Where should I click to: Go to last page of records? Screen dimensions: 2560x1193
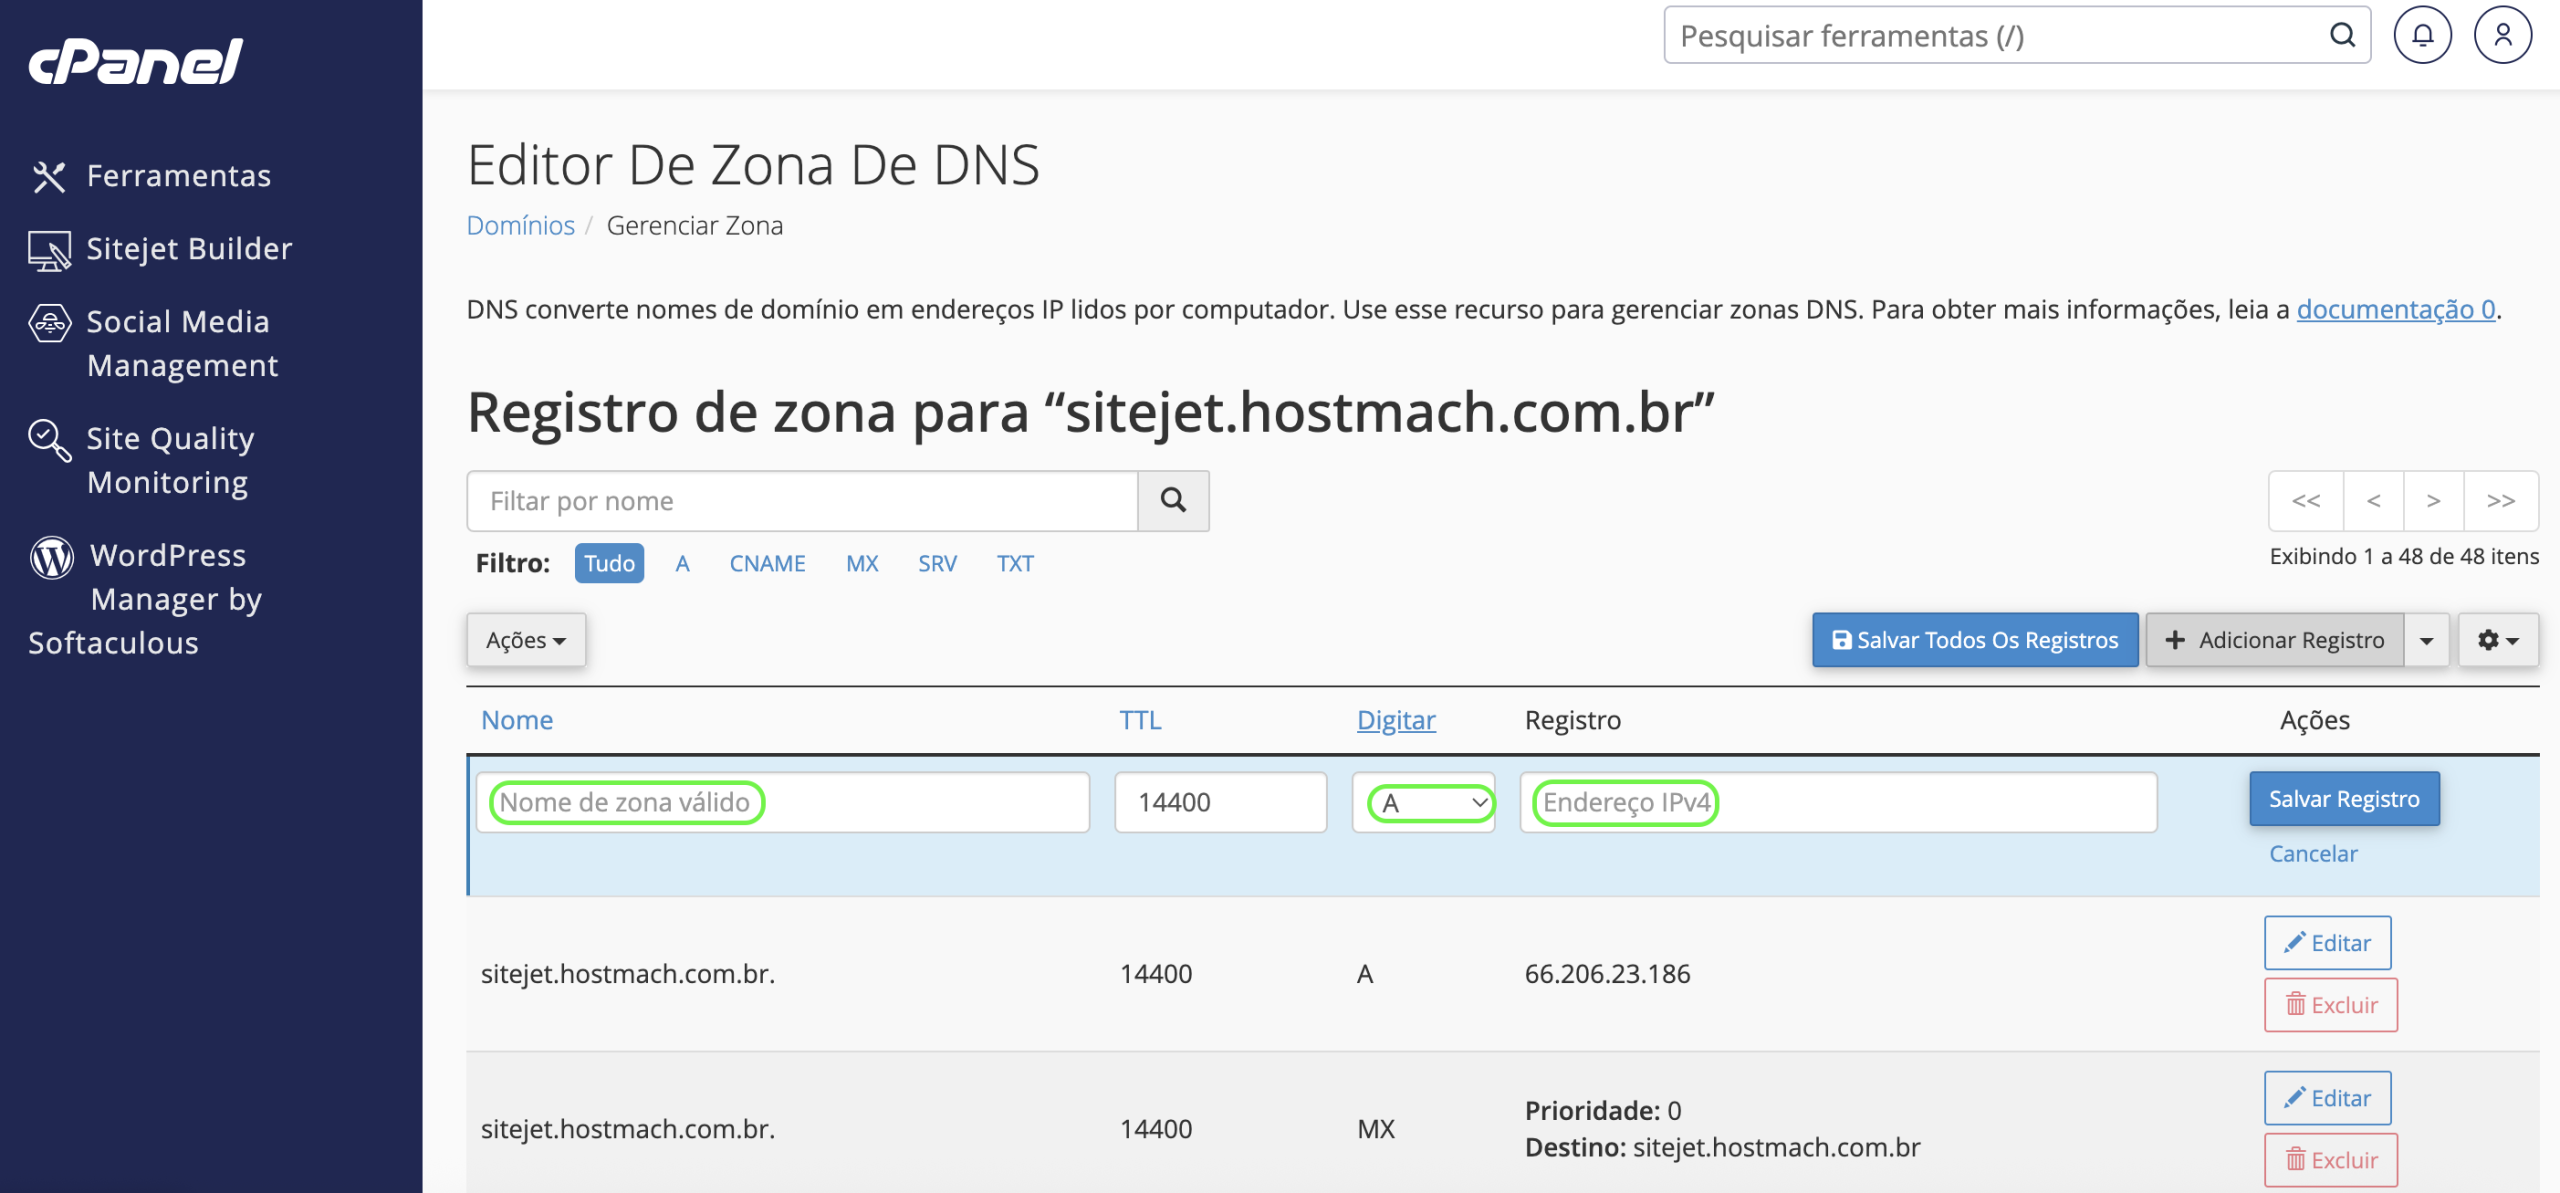point(2501,500)
